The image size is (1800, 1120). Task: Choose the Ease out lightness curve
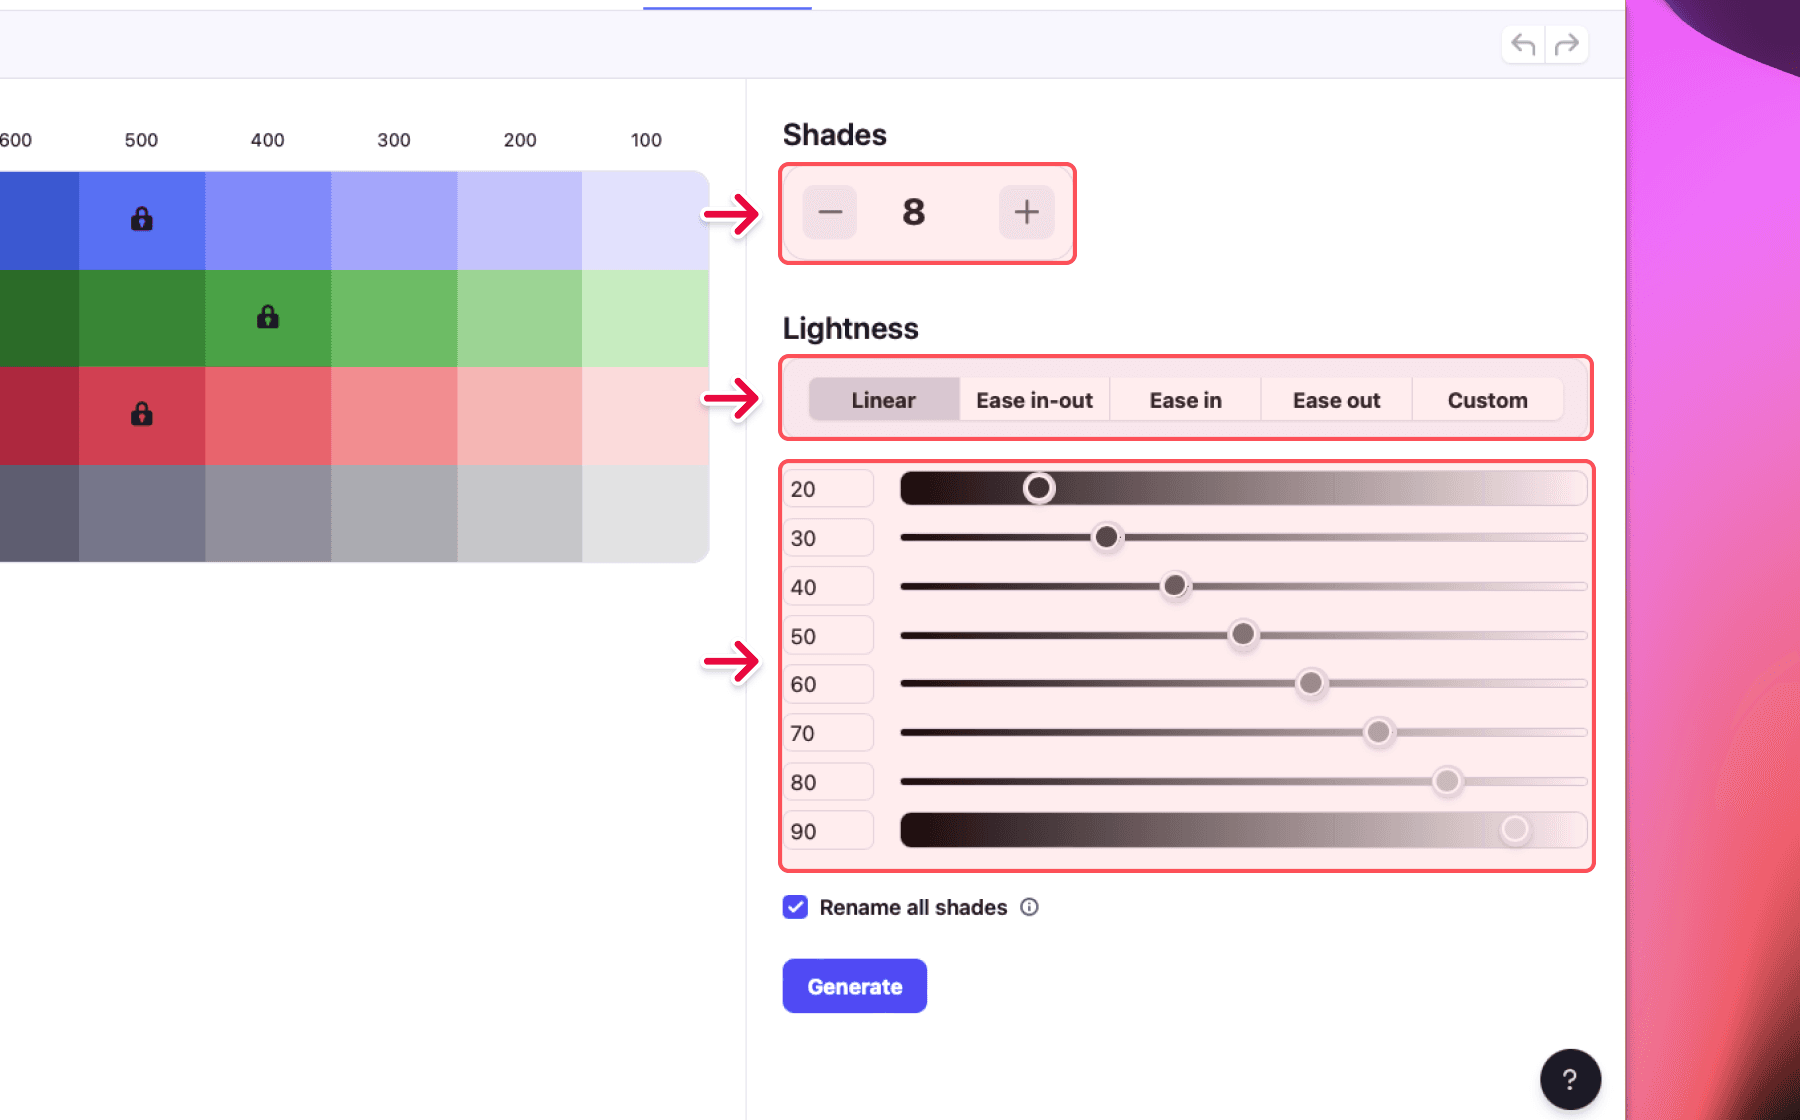[x=1336, y=400]
